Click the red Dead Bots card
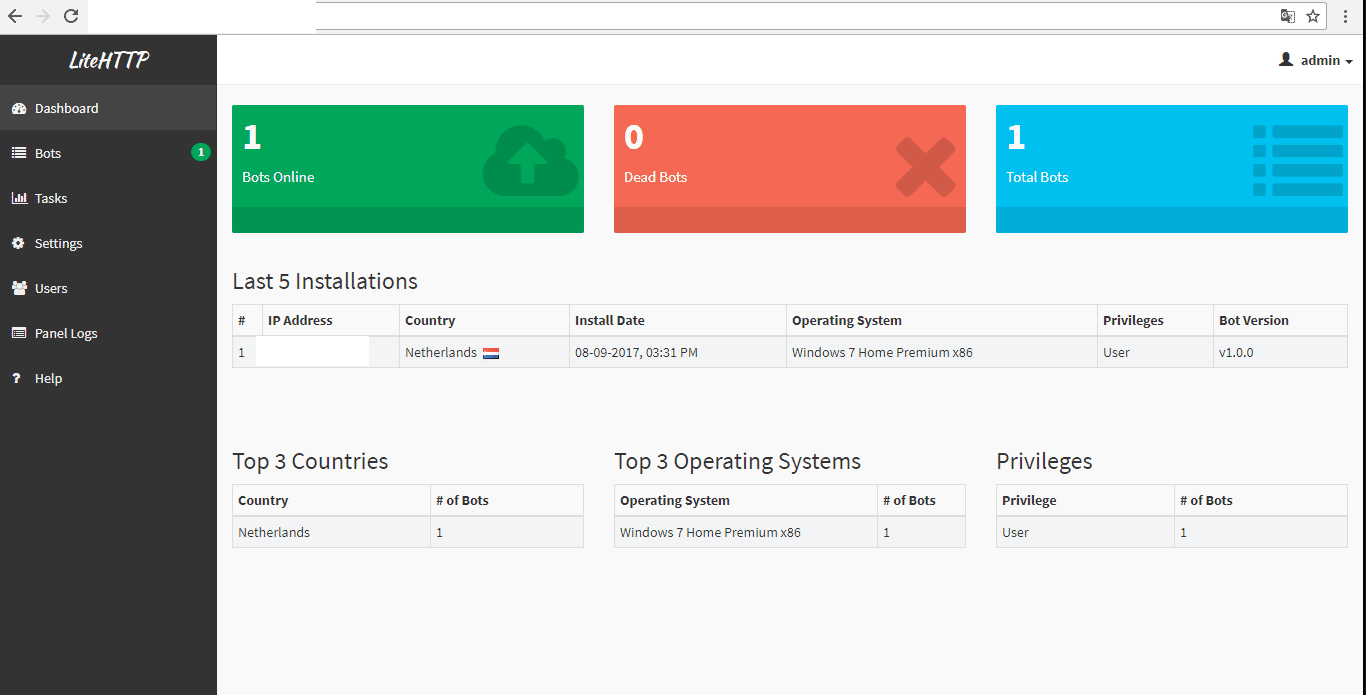The width and height of the screenshot is (1366, 695). [789, 168]
